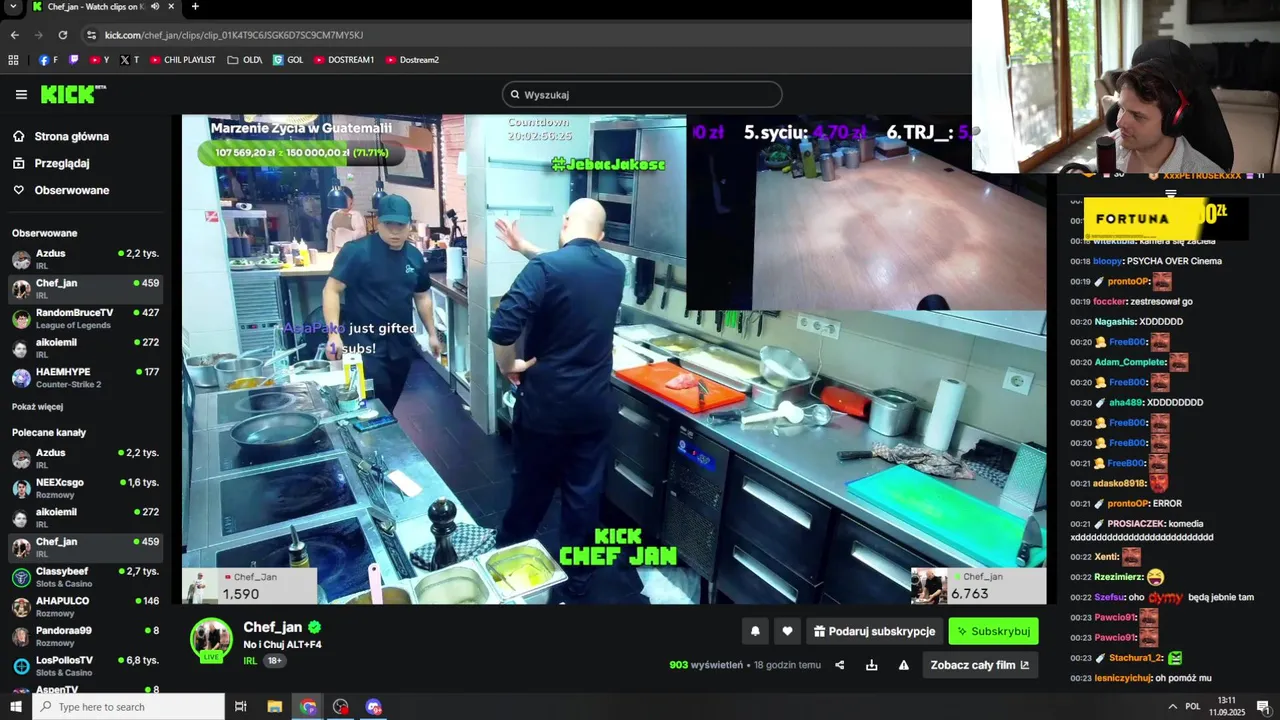Open site info icon in the address bar
Image resolution: width=1280 pixels, height=720 pixels.
tap(91, 35)
